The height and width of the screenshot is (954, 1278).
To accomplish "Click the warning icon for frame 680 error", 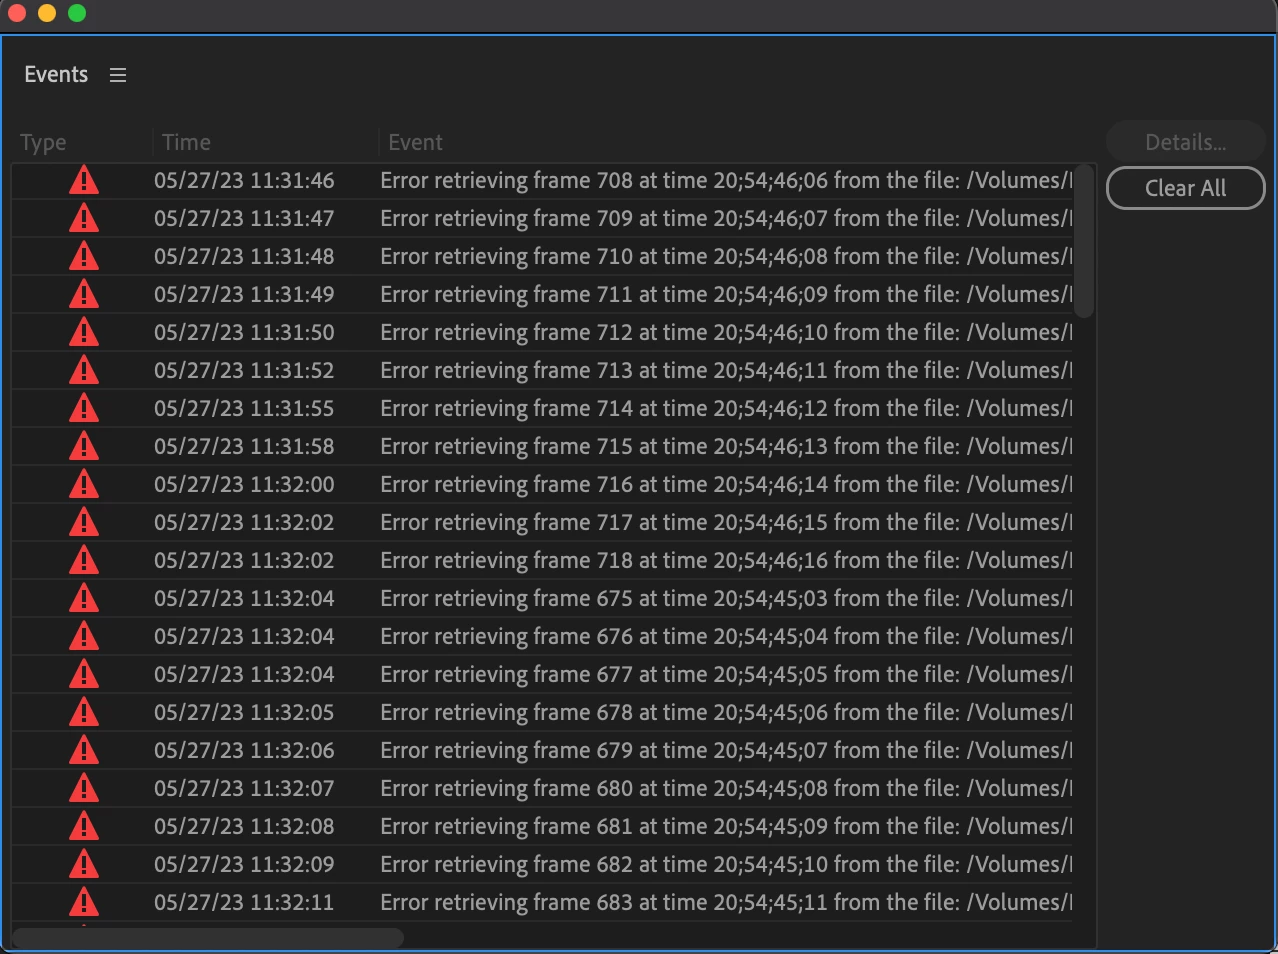I will pos(84,788).
